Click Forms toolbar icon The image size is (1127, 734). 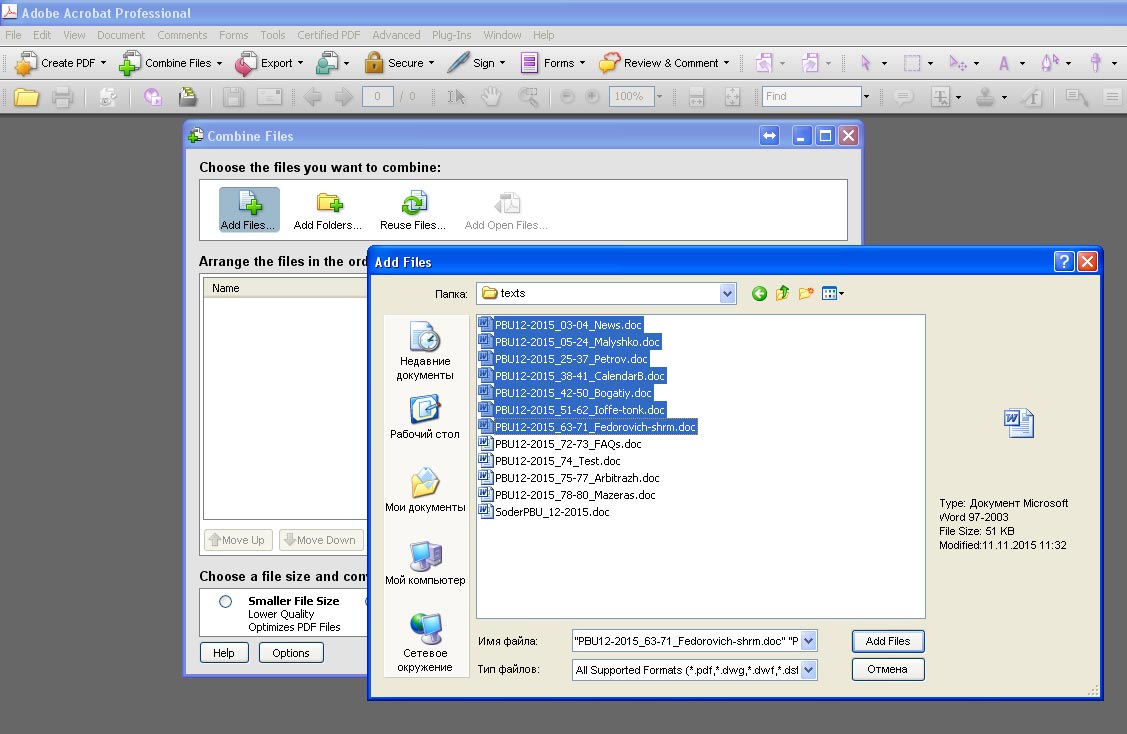[x=529, y=63]
